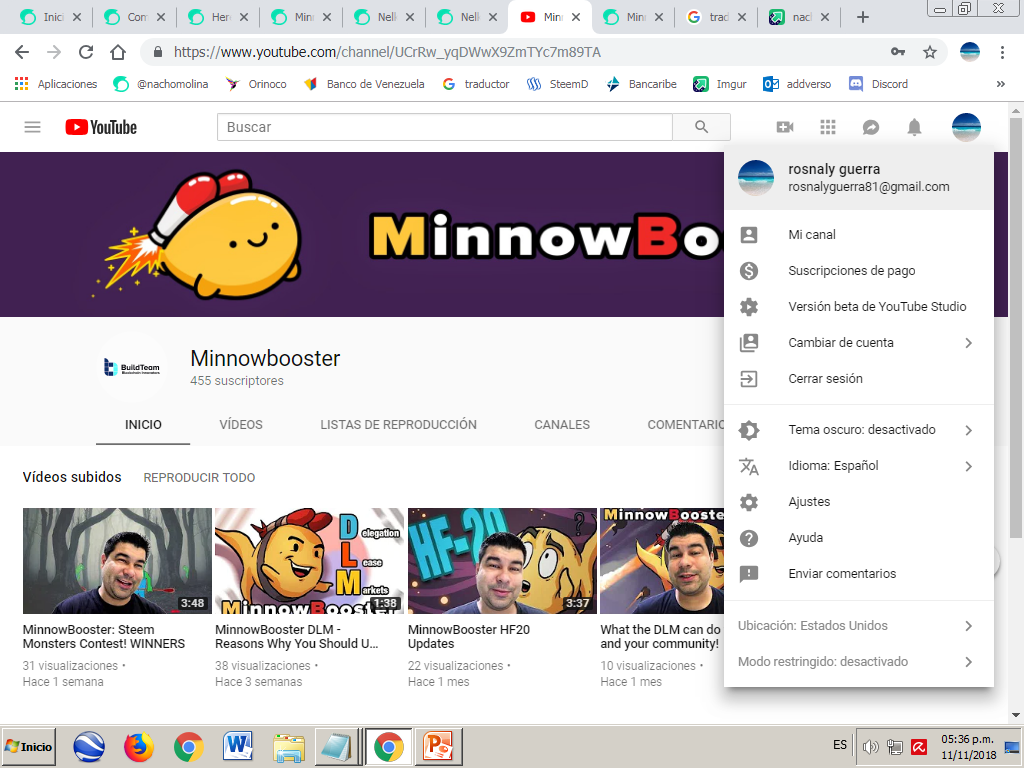Image resolution: width=1024 pixels, height=768 pixels.
Task: Expand Idioma: Español options
Action: pyautogui.click(x=968, y=466)
